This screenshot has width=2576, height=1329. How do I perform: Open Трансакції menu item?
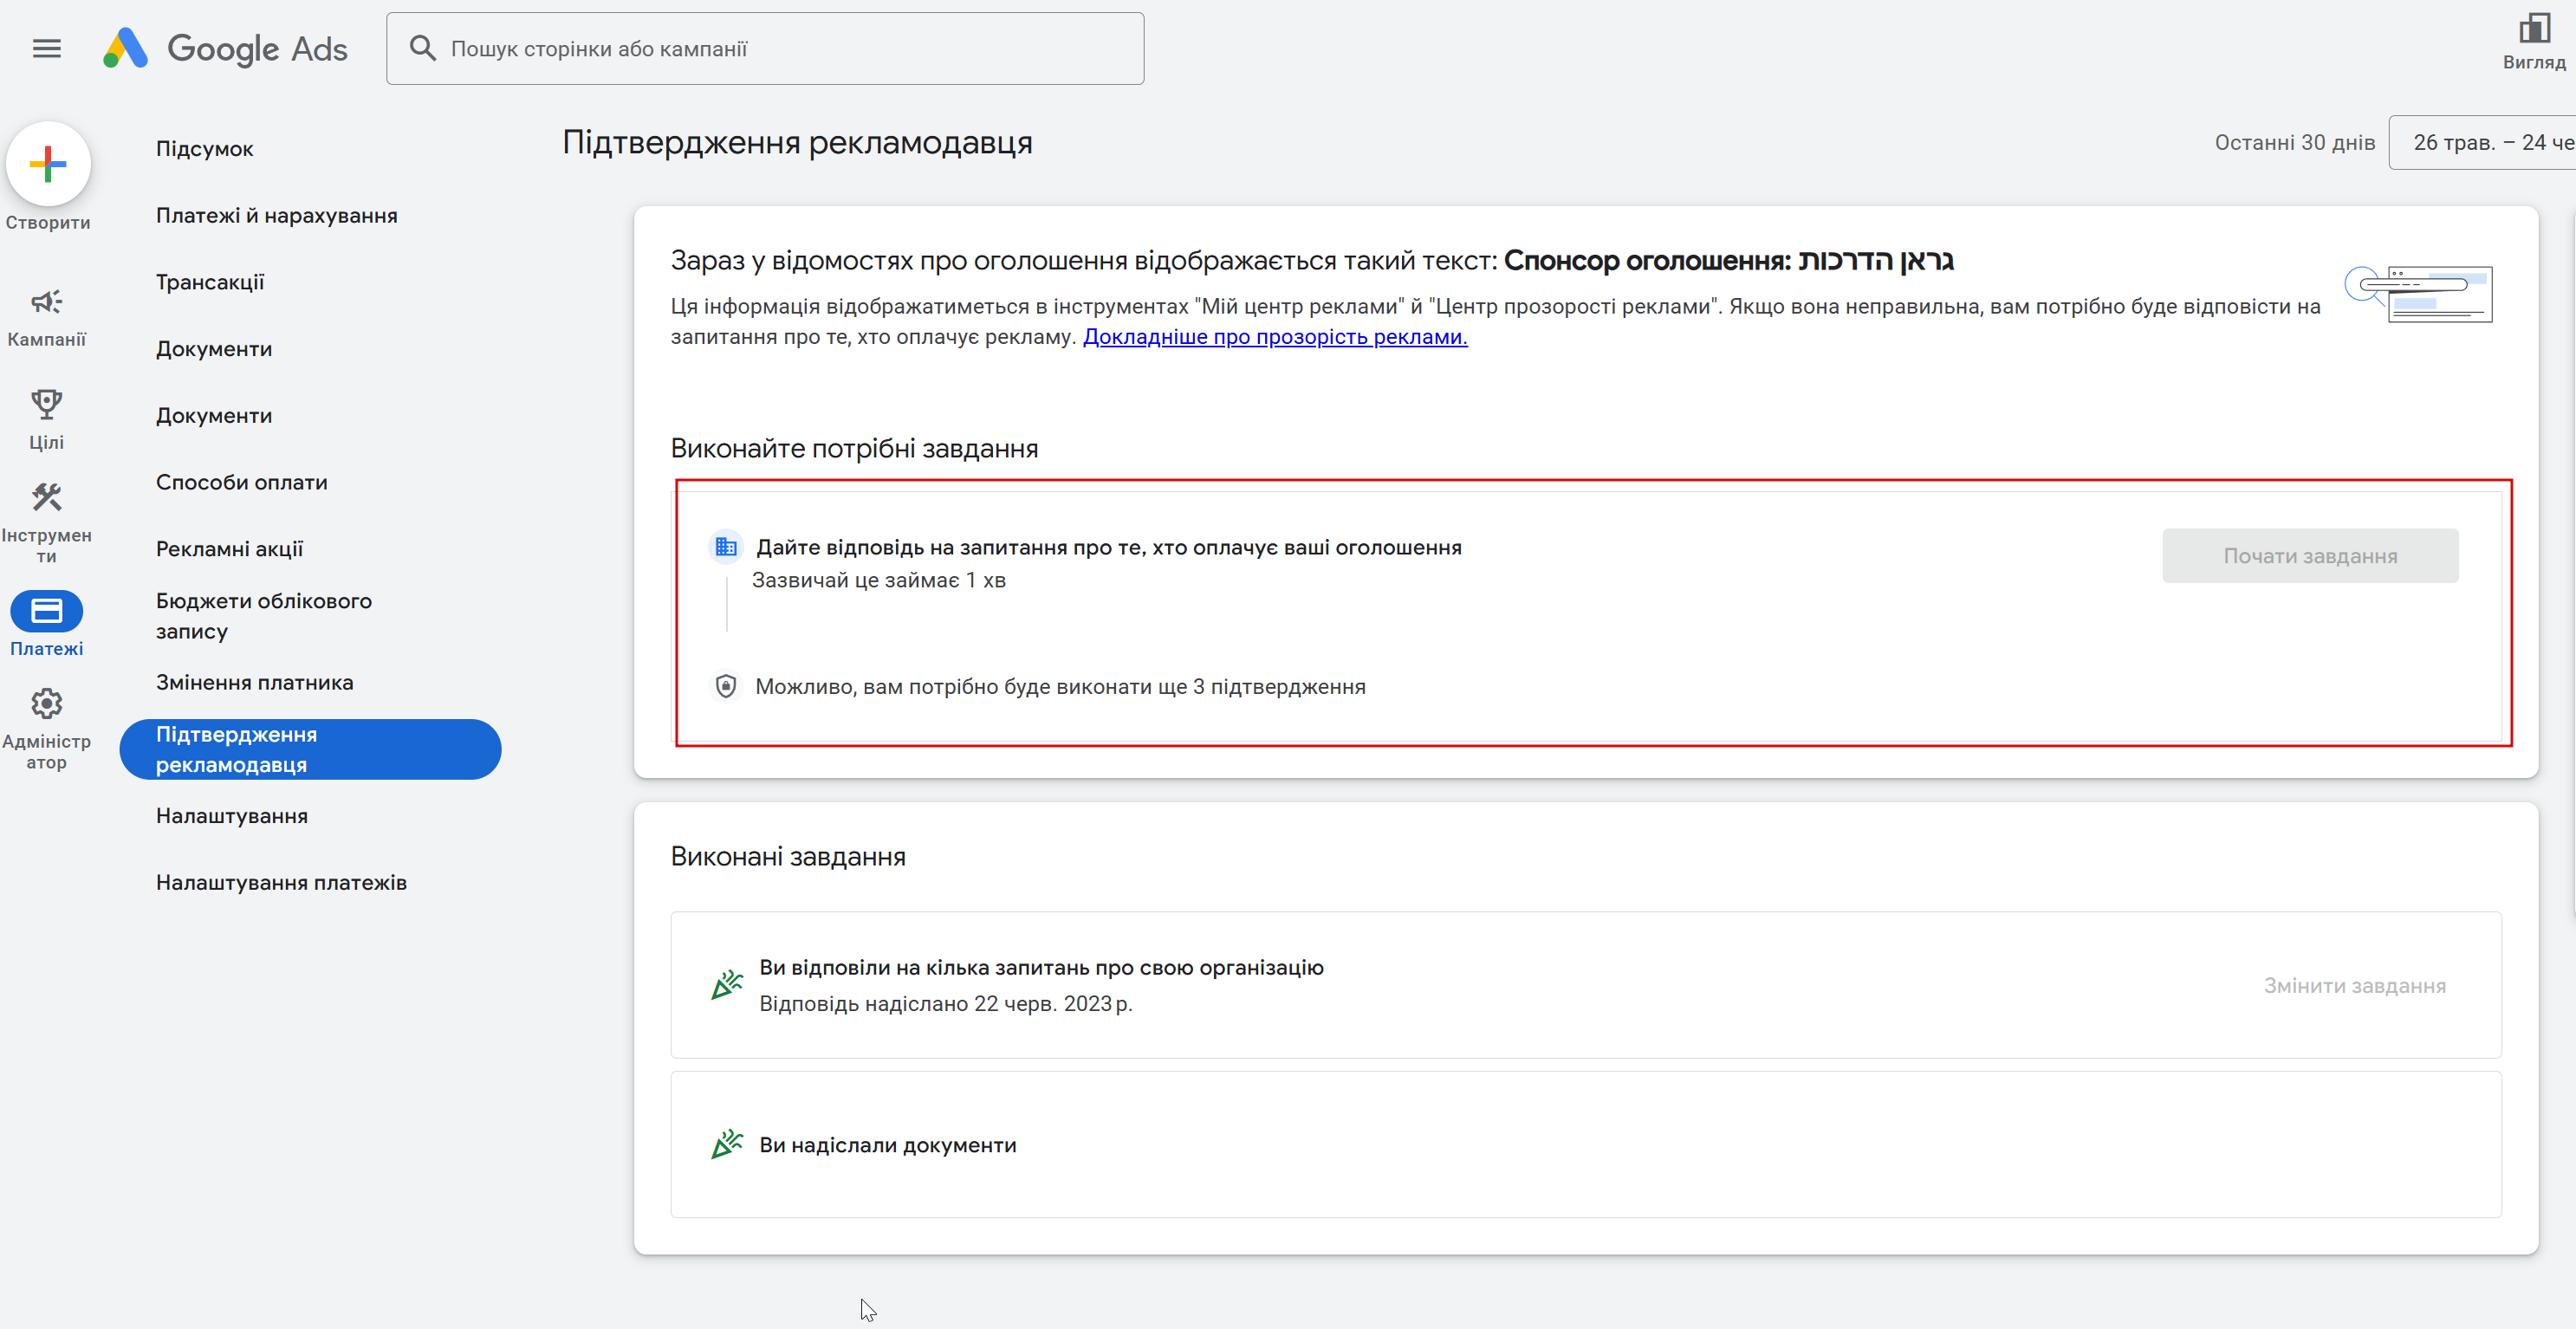(x=209, y=282)
